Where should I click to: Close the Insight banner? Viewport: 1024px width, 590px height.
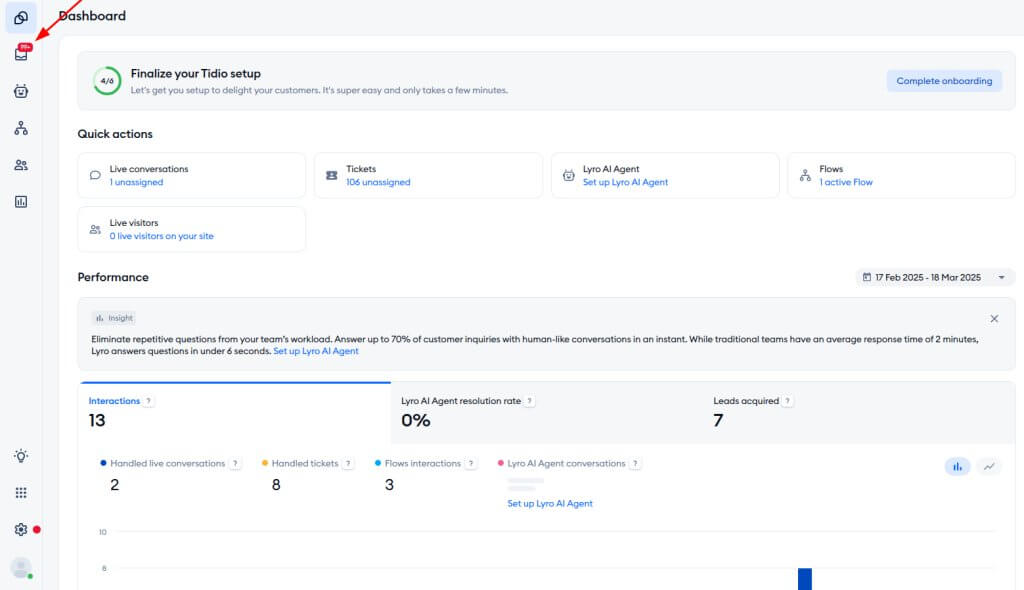point(994,319)
